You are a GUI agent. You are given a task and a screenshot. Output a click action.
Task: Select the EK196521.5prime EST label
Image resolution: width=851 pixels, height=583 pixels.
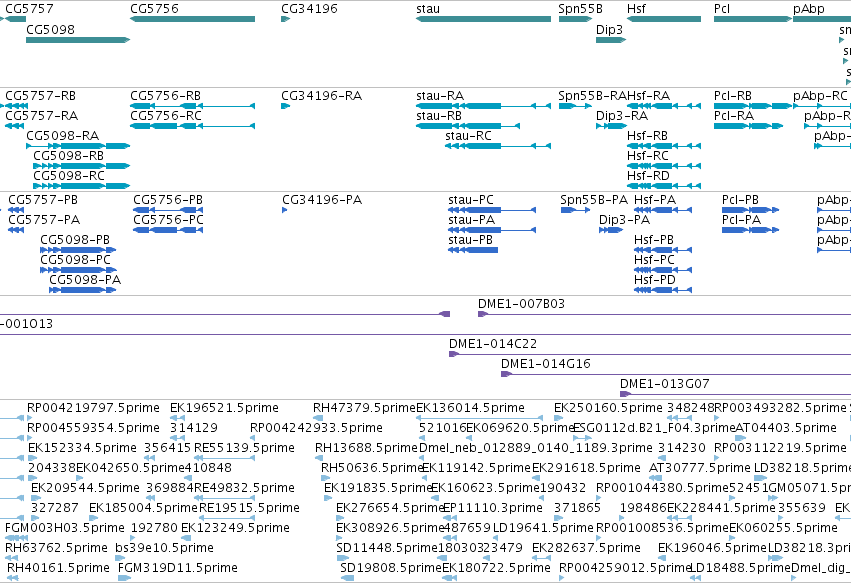[x=224, y=408]
